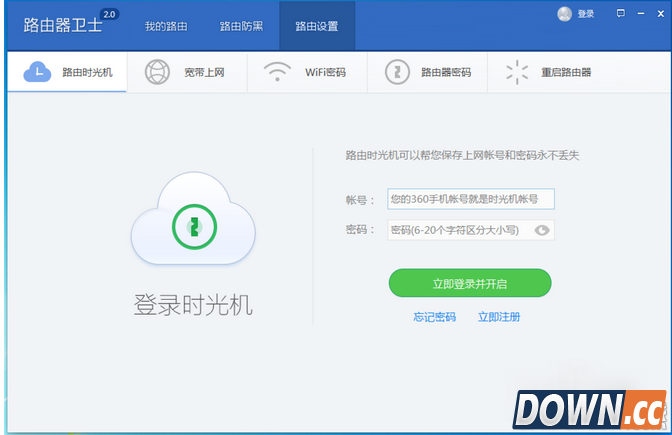Select the 重启路由器 spinner icon
672x435 pixels.
pos(517,72)
